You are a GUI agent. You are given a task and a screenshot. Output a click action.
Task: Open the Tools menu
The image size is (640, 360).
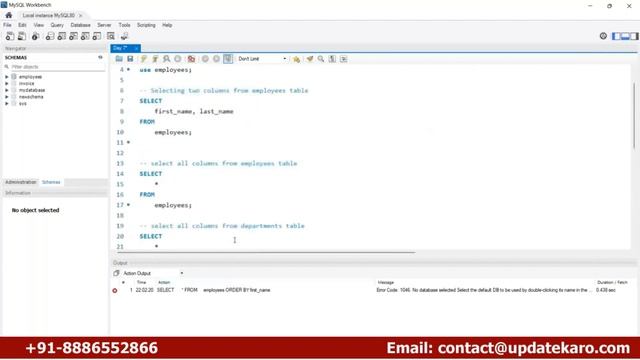tap(124, 25)
